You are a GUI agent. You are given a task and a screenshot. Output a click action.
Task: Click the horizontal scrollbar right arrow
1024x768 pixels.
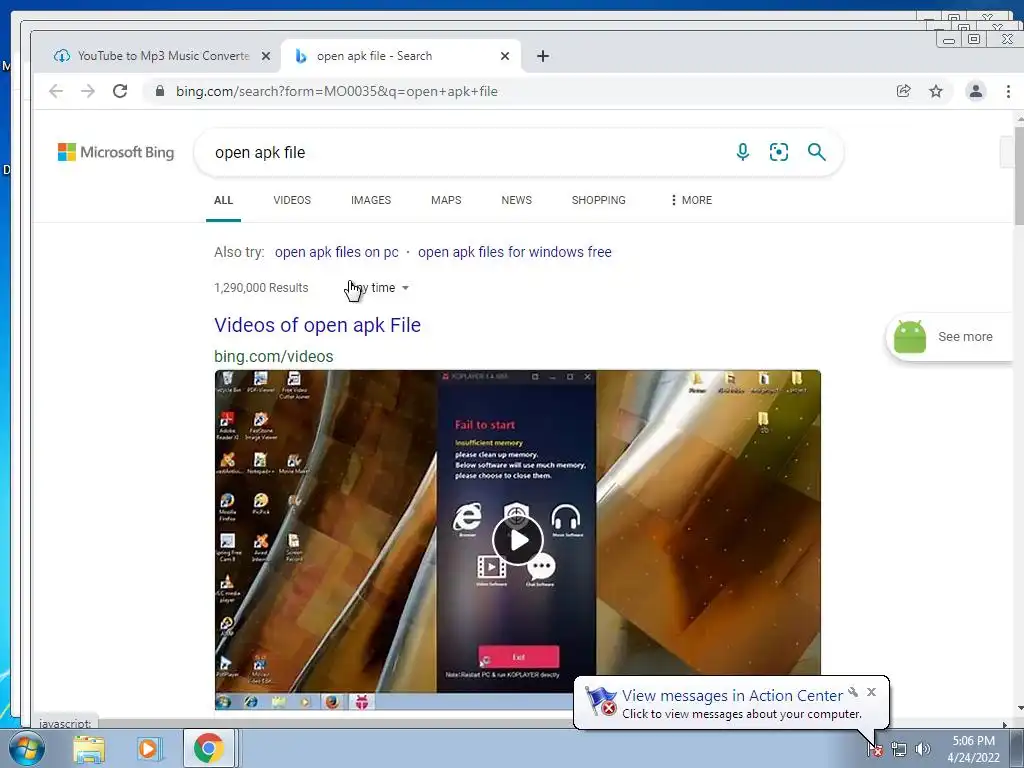pyautogui.click(x=1005, y=724)
